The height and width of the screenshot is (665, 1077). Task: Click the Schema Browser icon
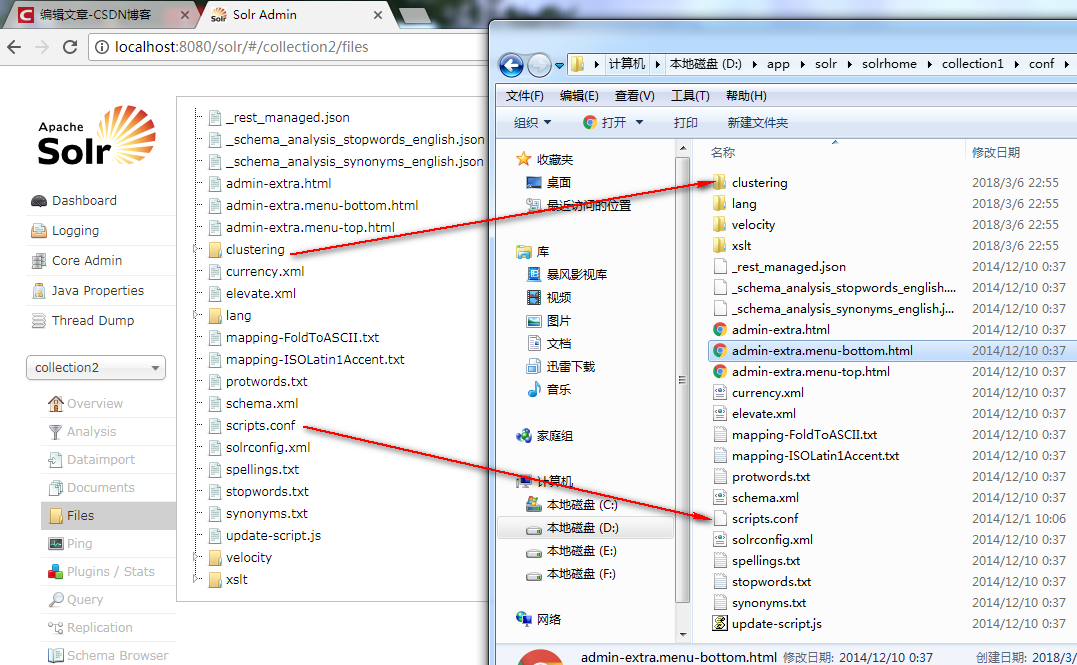click(x=56, y=656)
